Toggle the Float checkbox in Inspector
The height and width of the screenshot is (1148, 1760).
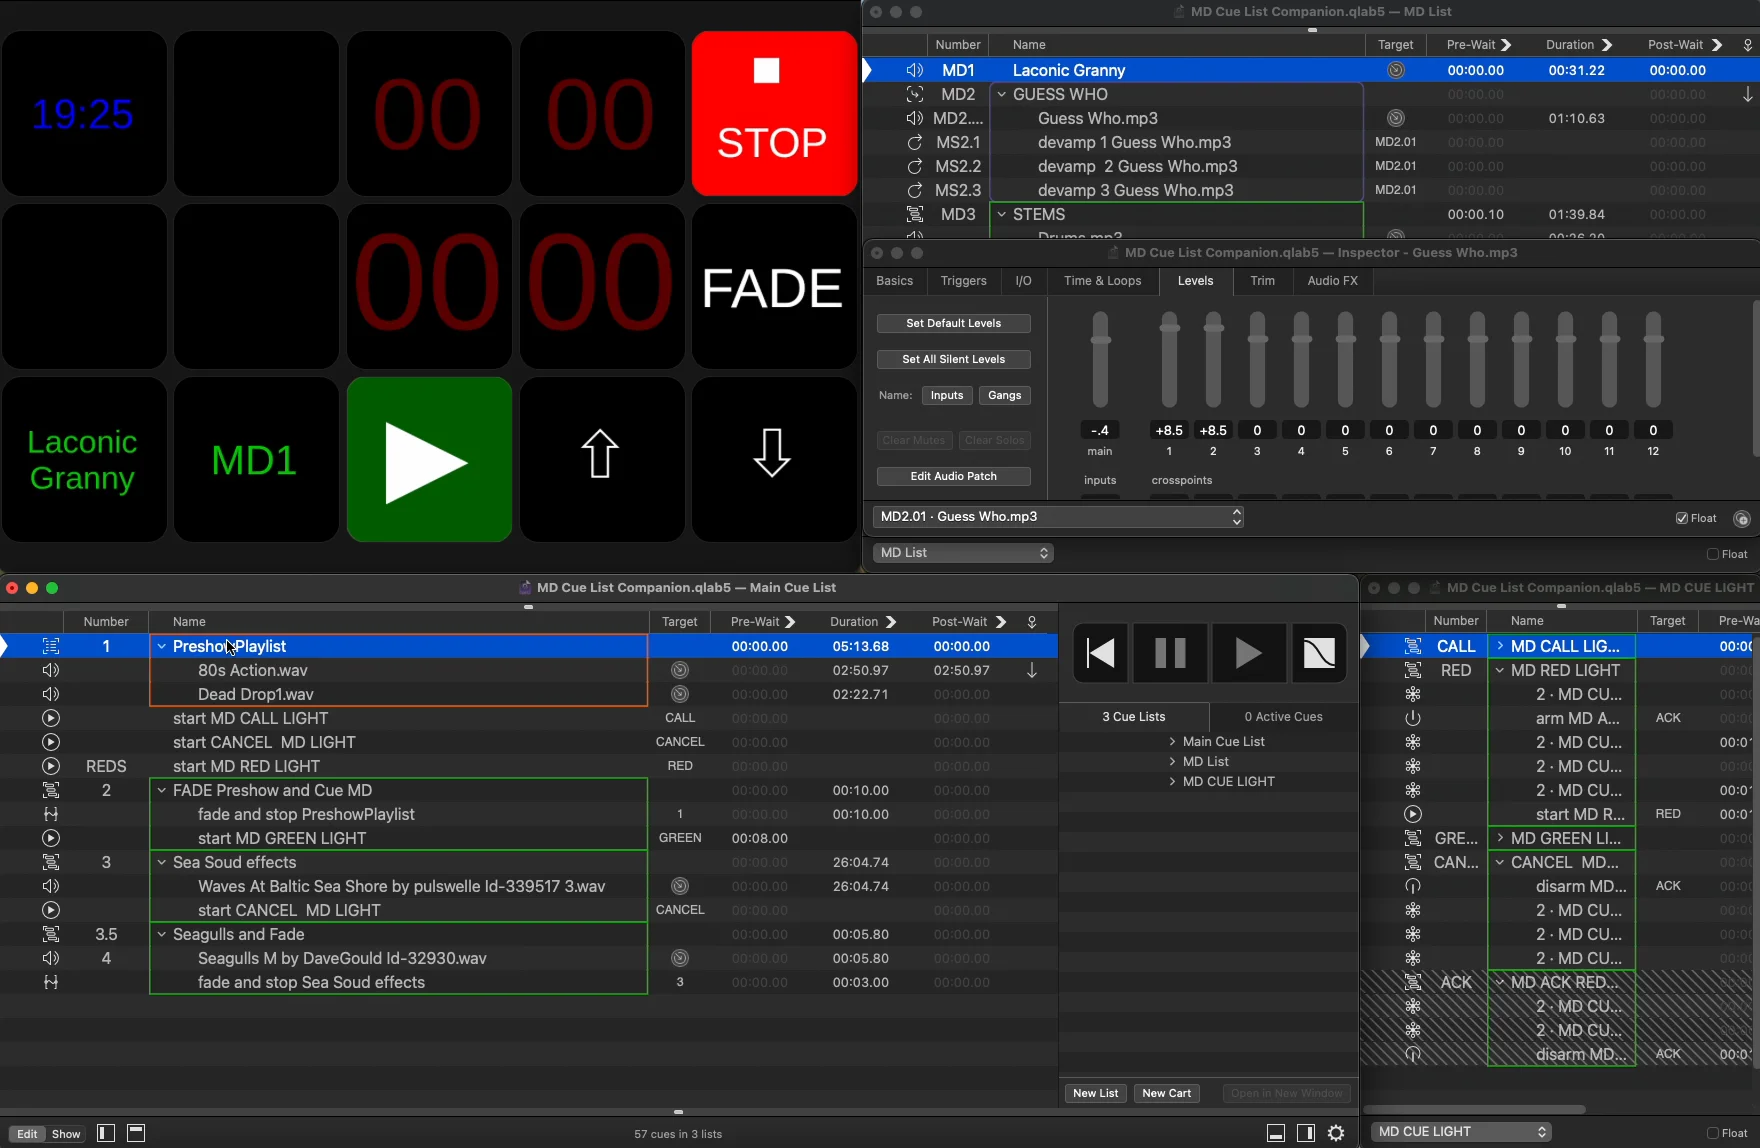pyautogui.click(x=1682, y=518)
